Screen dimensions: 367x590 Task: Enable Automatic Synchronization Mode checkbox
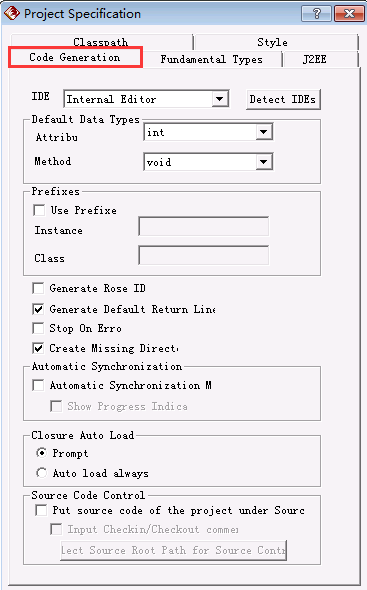(x=38, y=385)
